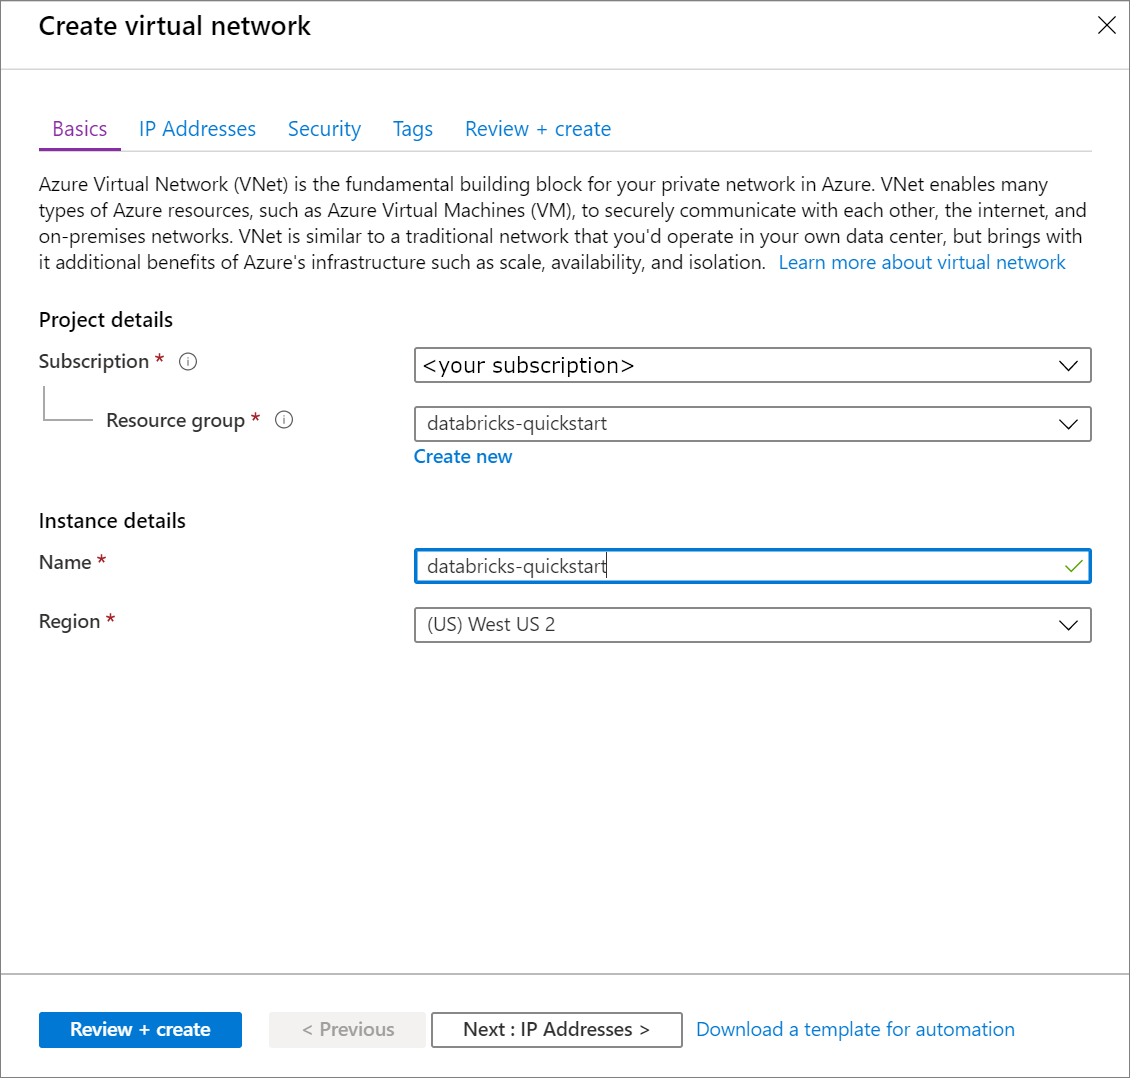
Task: Click the green validation checkmark in Name field
Action: 1073,566
